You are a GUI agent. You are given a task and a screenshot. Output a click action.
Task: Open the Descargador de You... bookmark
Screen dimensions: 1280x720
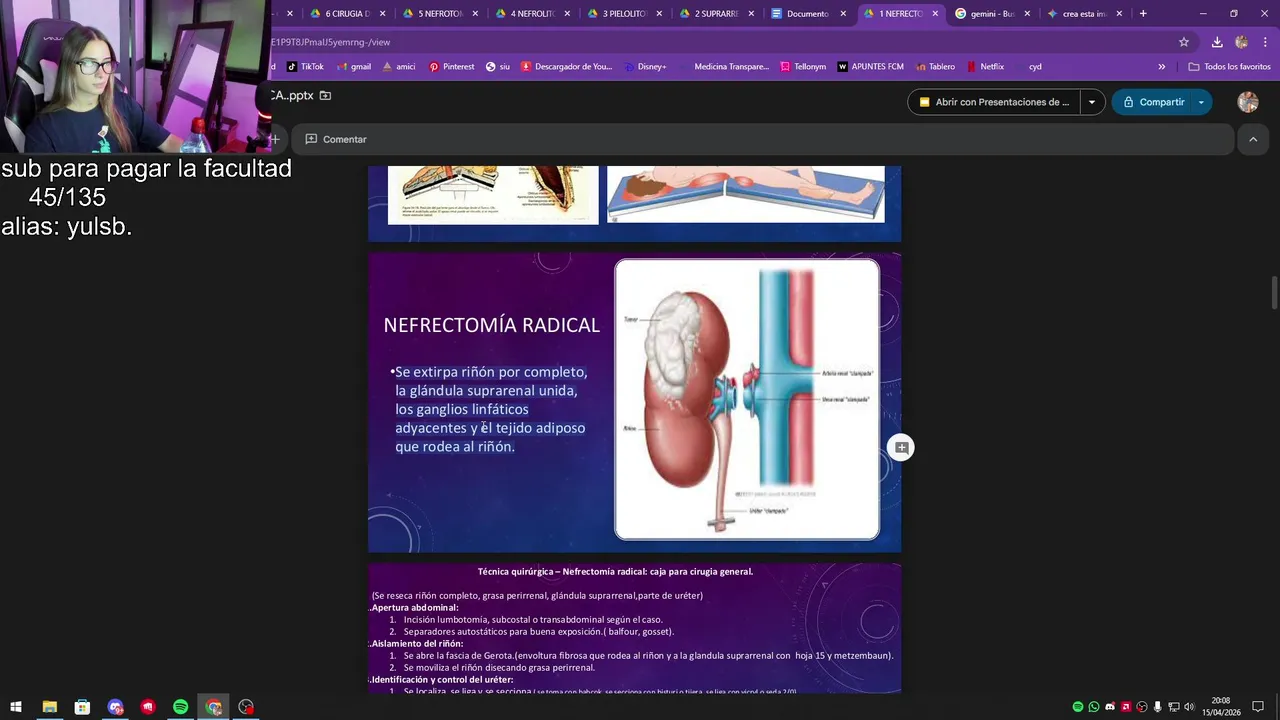[566, 67]
